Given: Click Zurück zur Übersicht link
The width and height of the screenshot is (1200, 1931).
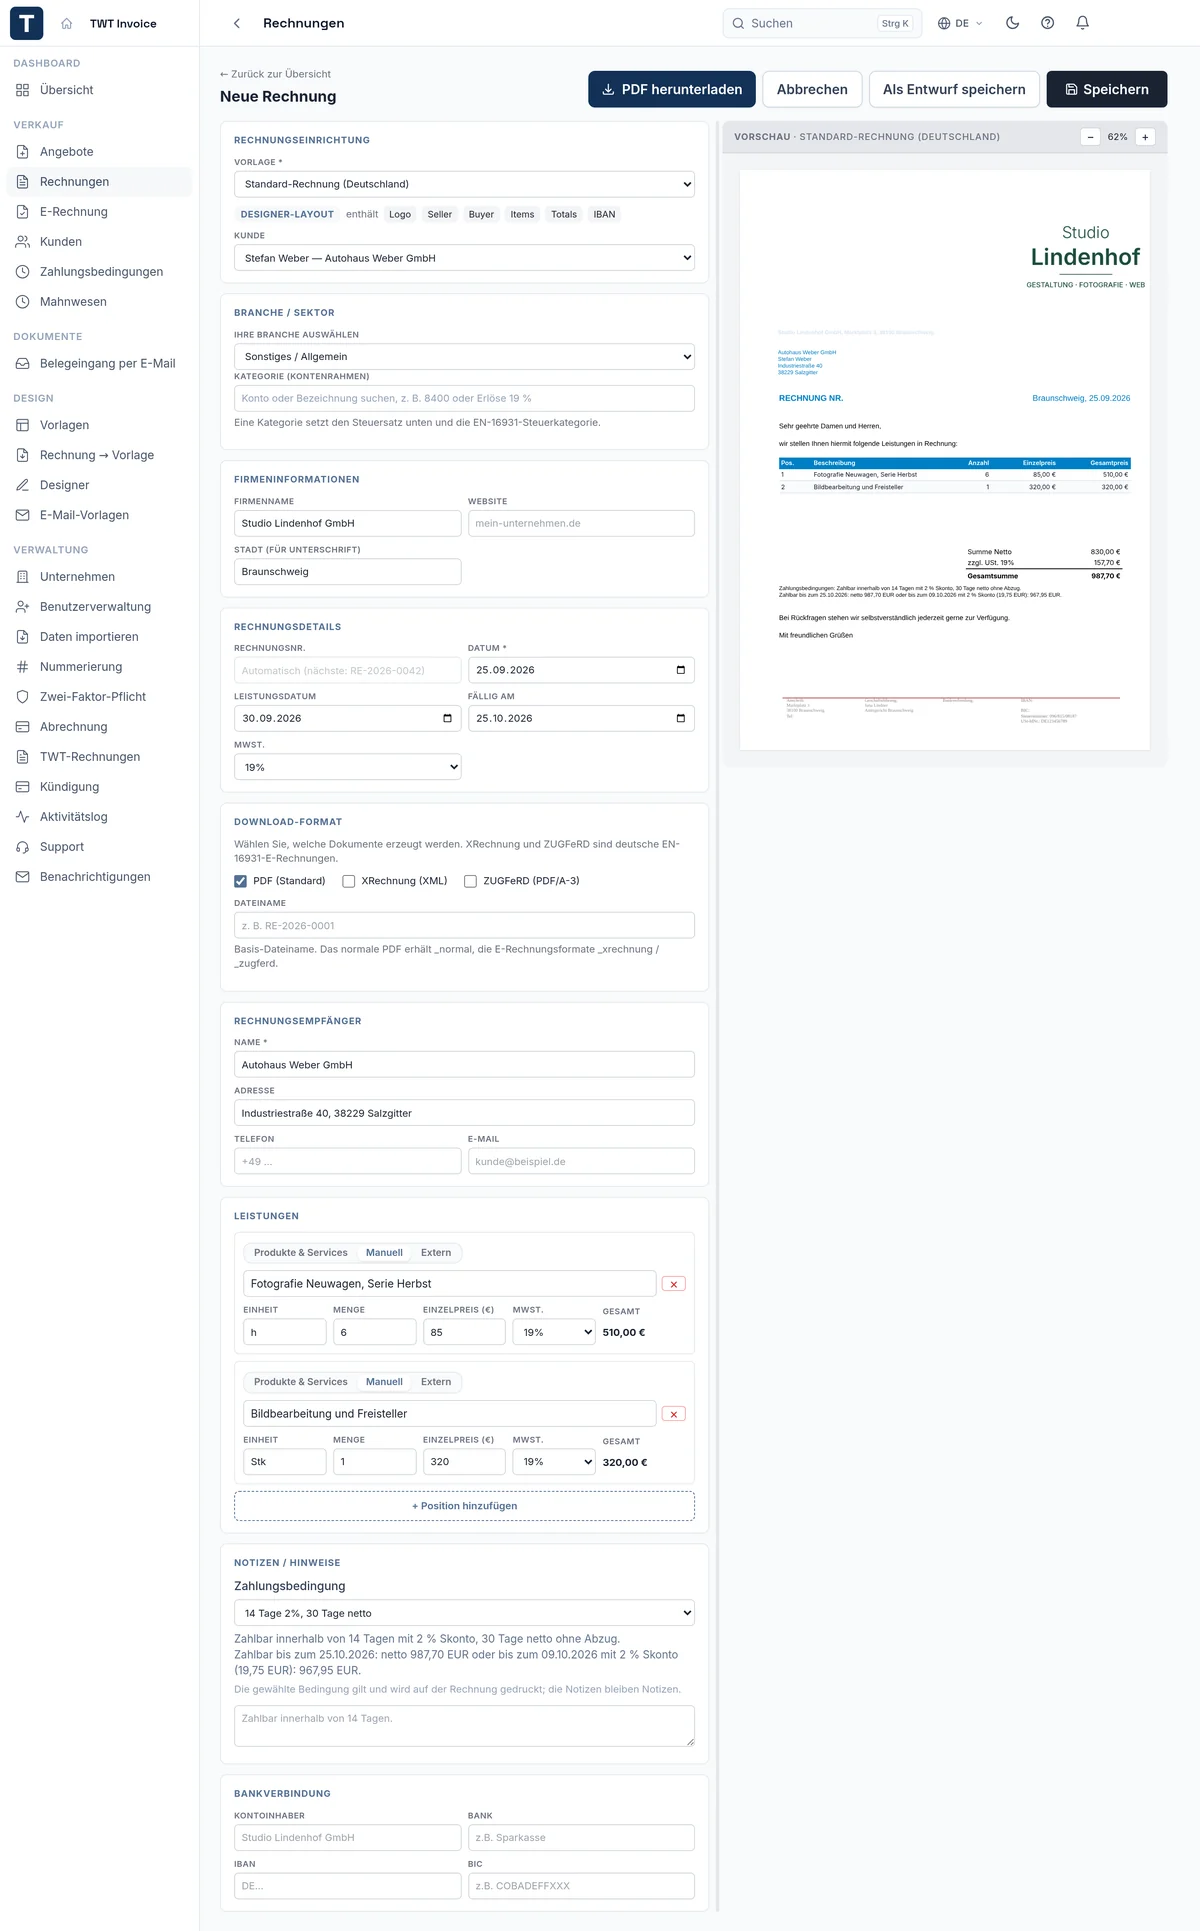Looking at the screenshot, I should click(x=276, y=74).
